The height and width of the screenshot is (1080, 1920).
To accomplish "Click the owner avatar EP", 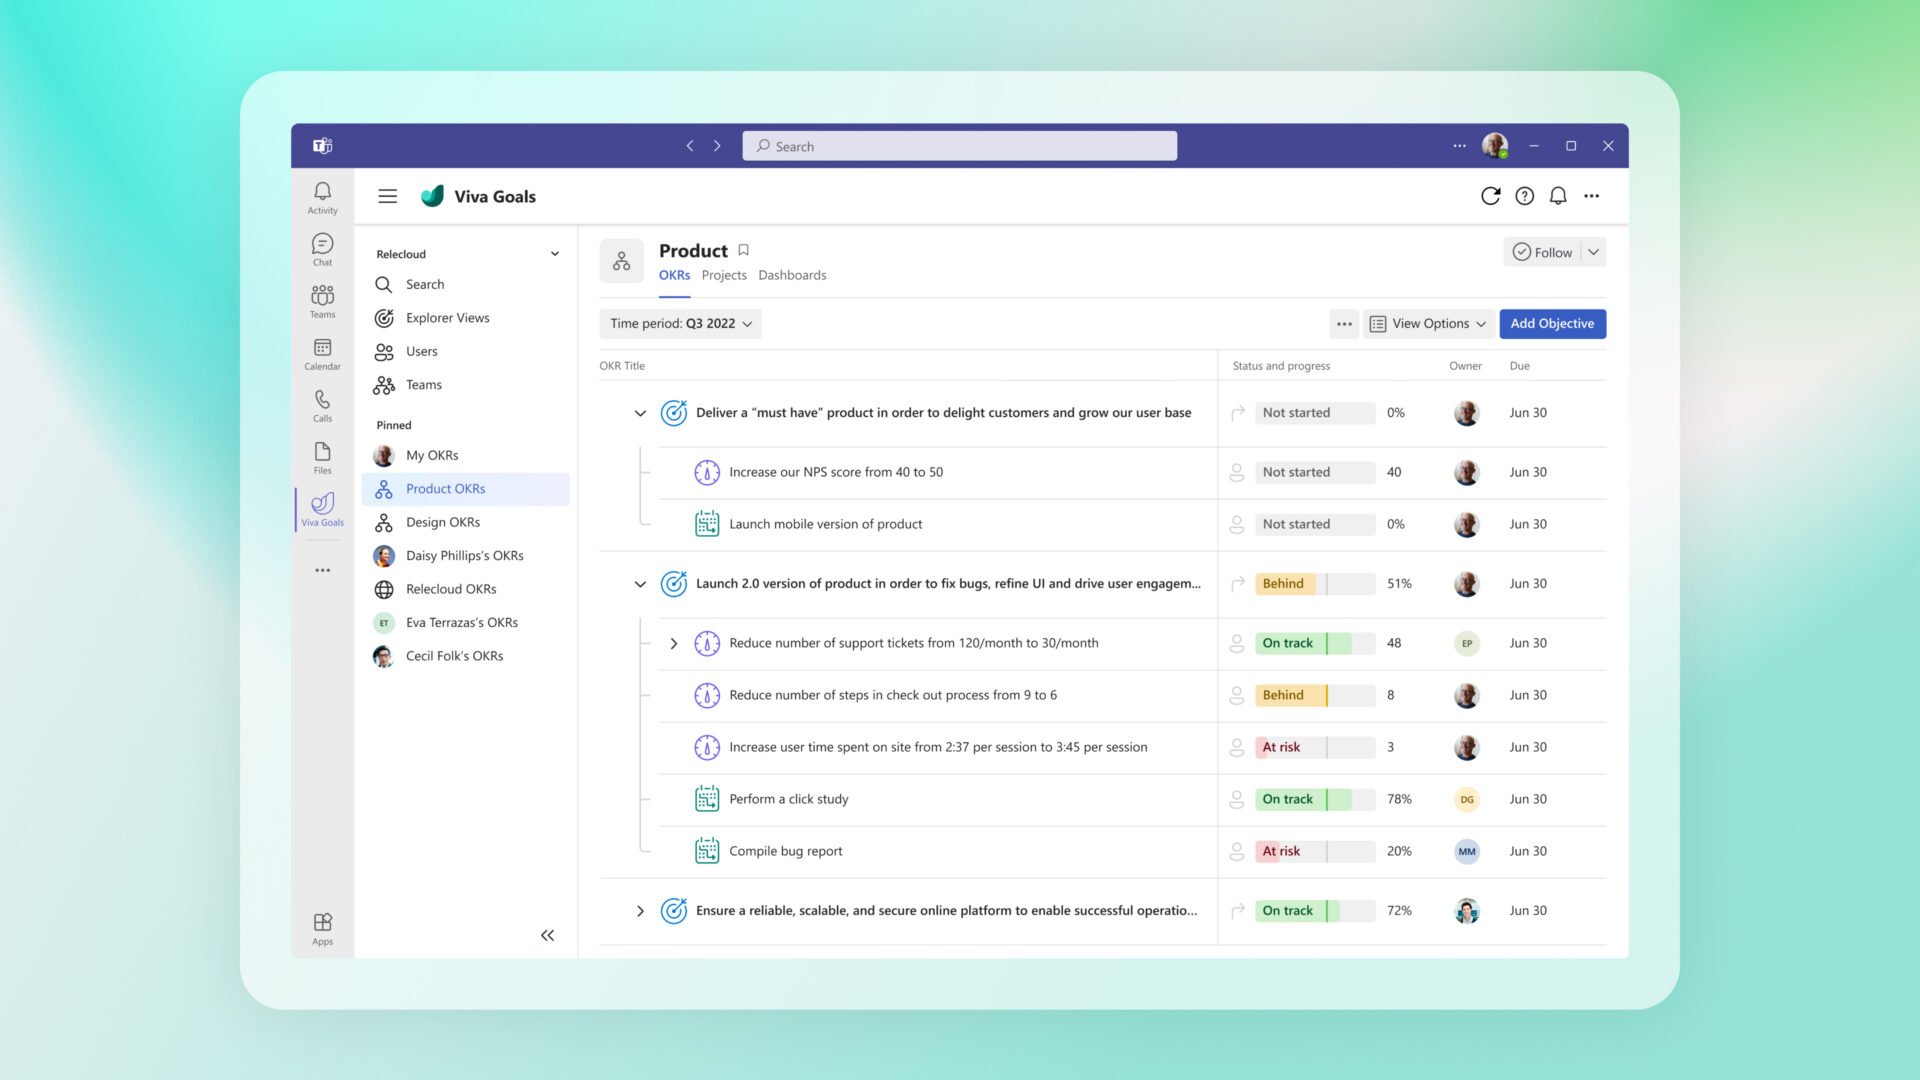I will click(1466, 643).
